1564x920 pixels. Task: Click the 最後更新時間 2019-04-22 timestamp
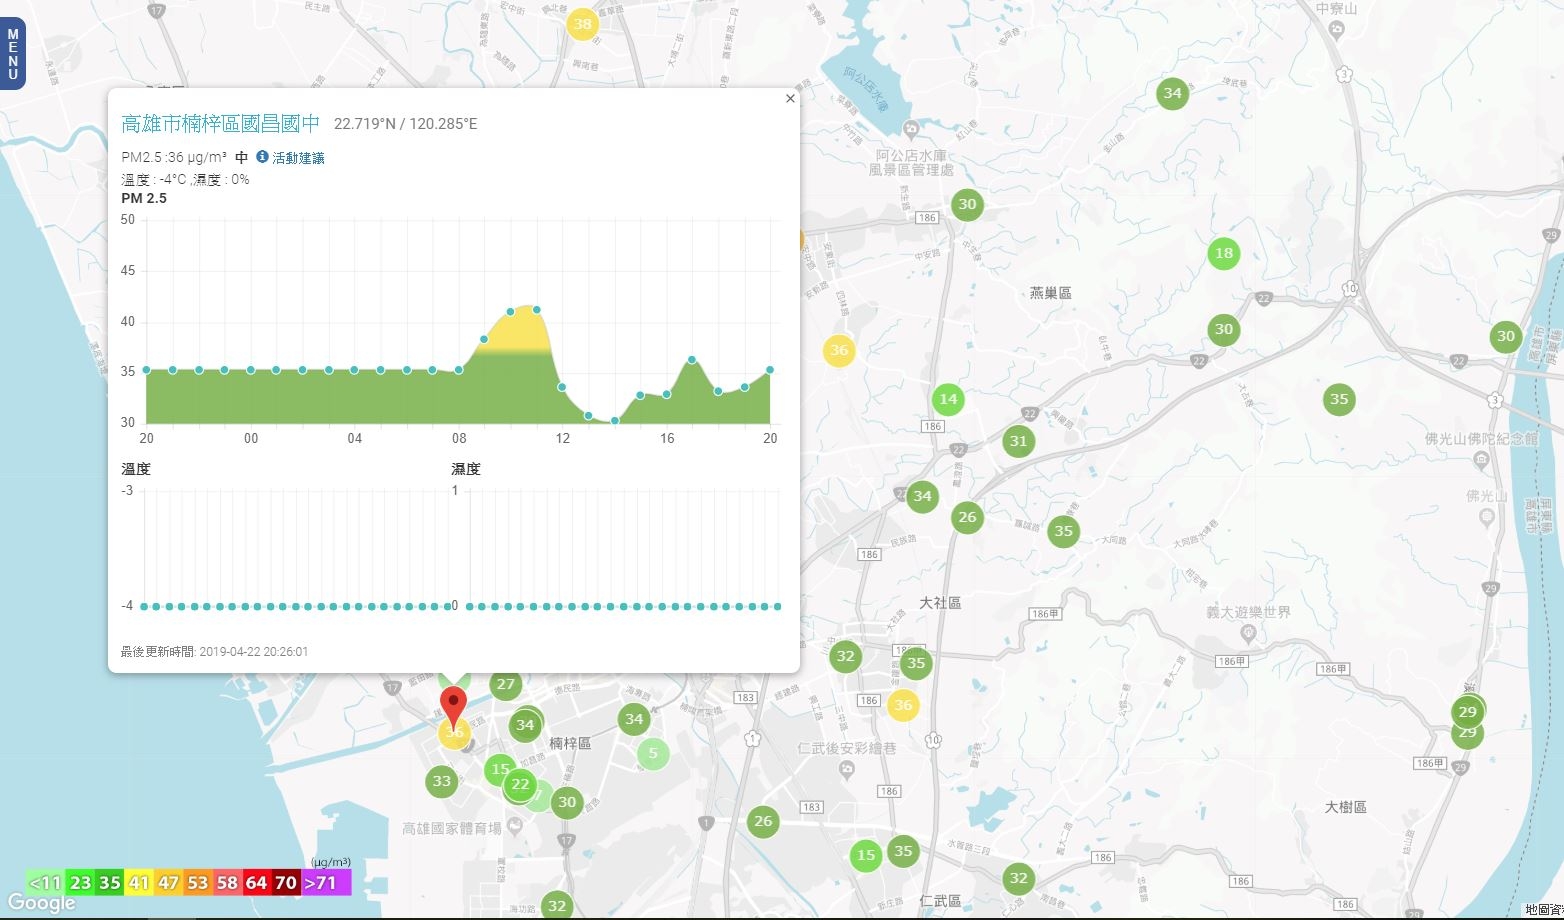[x=214, y=652]
